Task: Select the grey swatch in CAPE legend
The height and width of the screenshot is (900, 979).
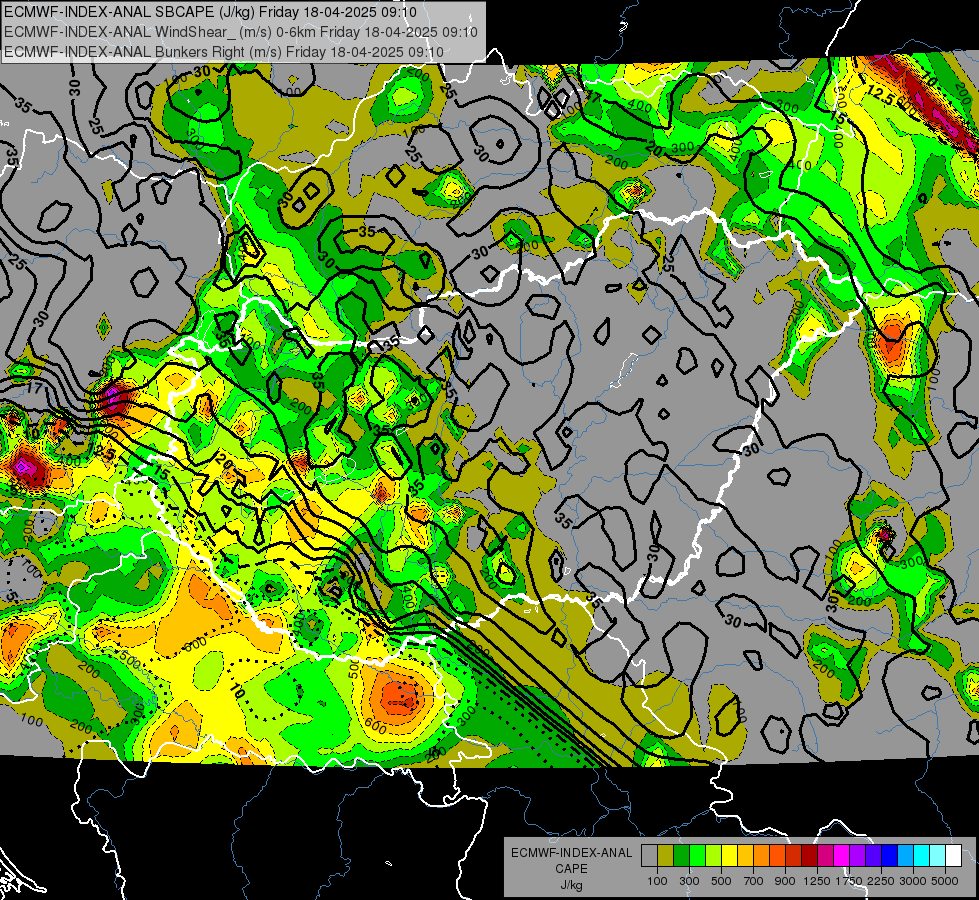Action: pos(649,856)
